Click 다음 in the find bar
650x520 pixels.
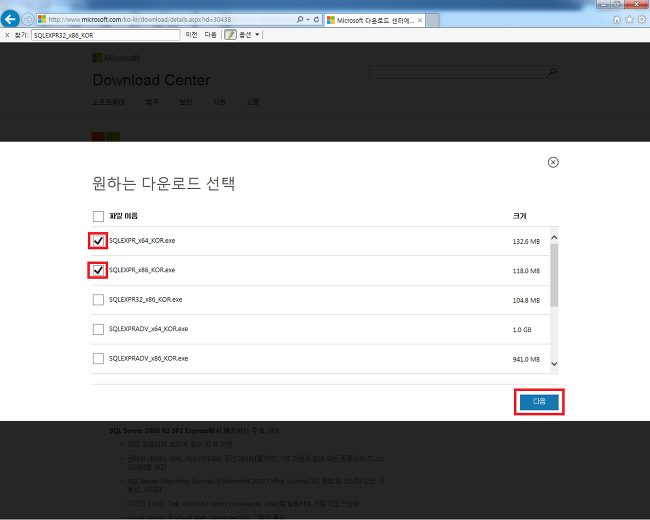[x=211, y=35]
